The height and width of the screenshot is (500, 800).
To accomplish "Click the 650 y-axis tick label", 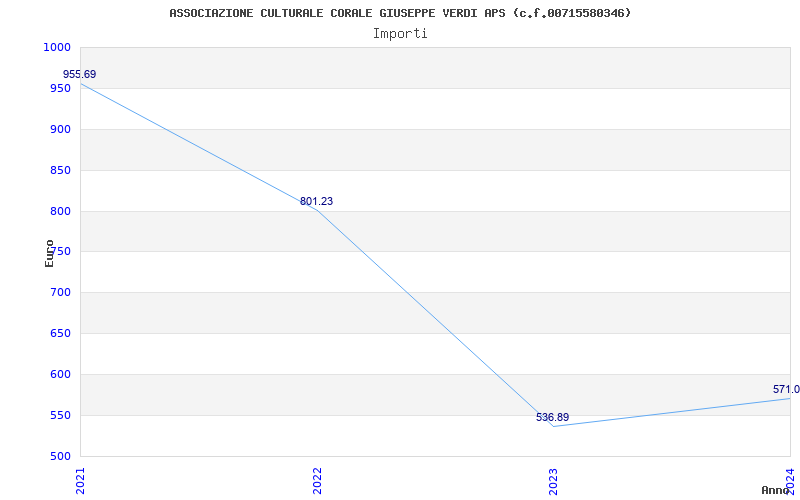I will click(x=60, y=334).
